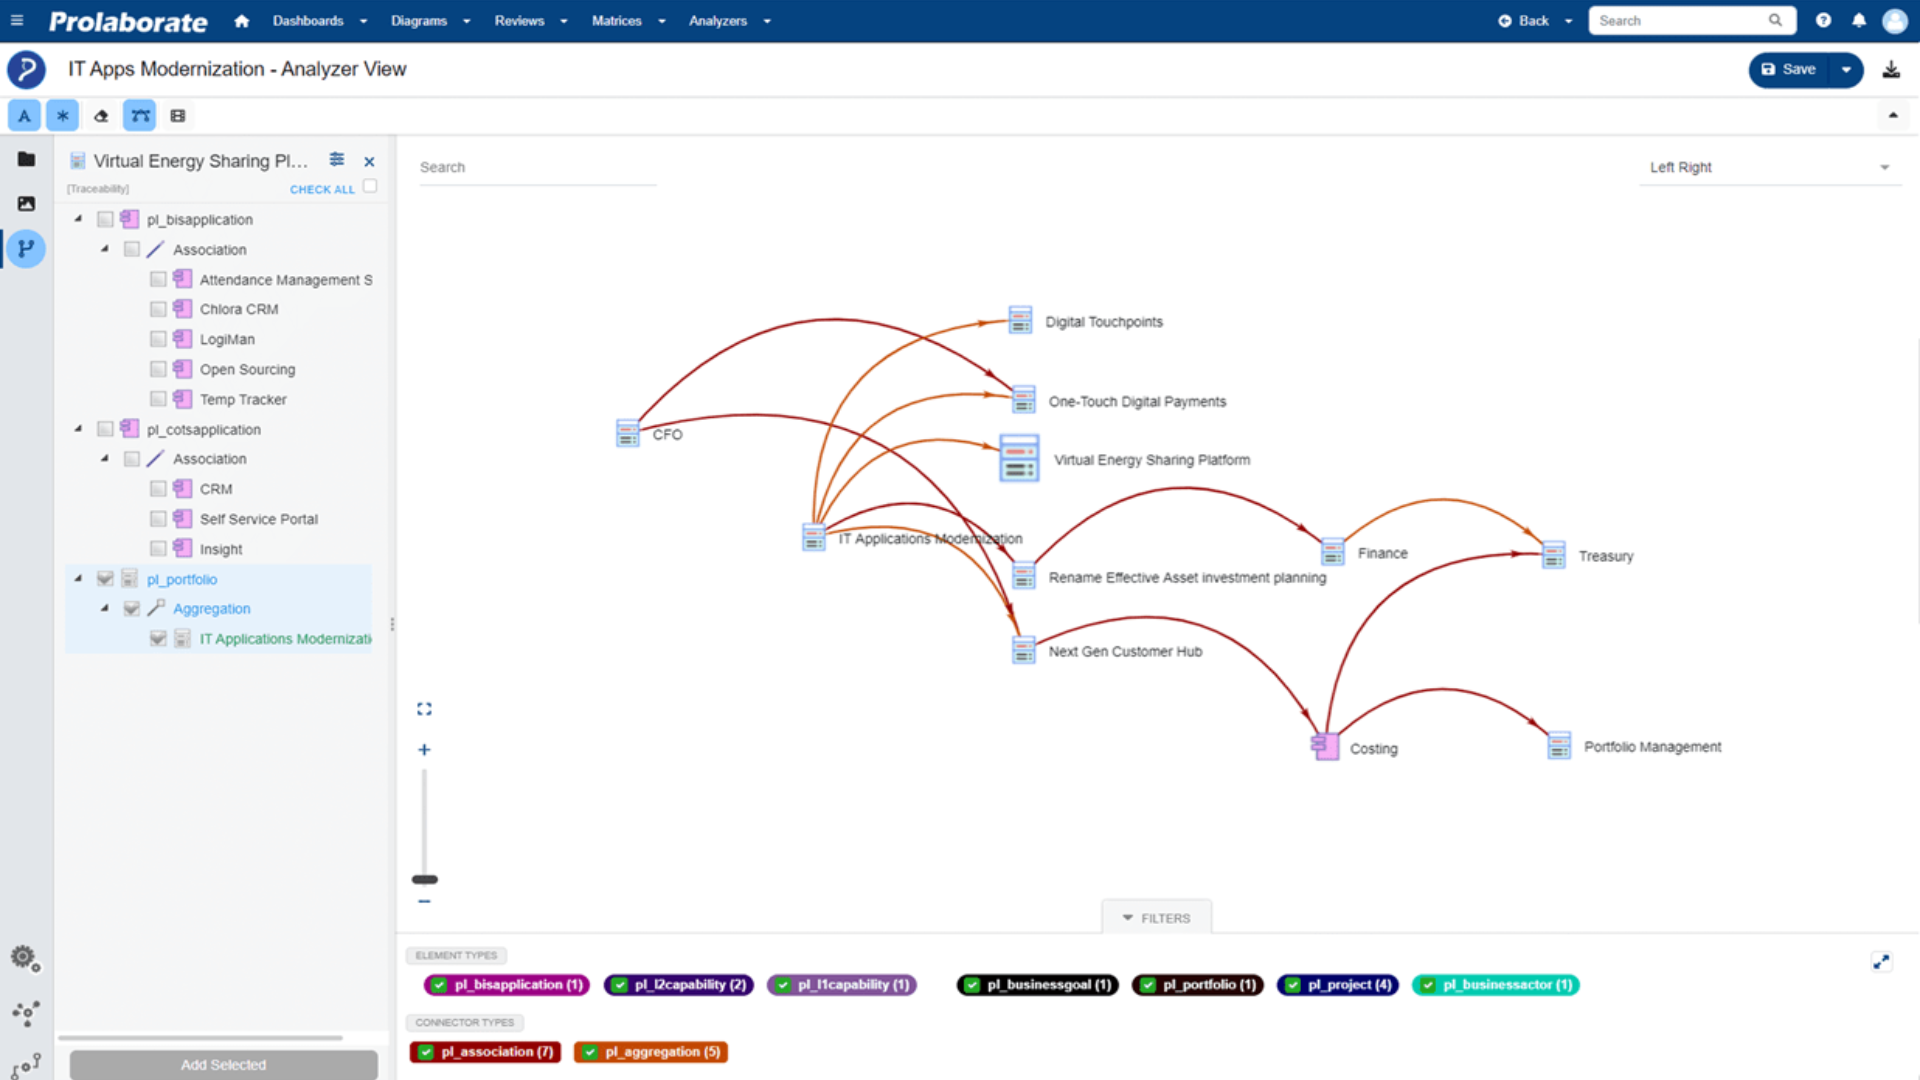Click the Save button

[x=1787, y=69]
